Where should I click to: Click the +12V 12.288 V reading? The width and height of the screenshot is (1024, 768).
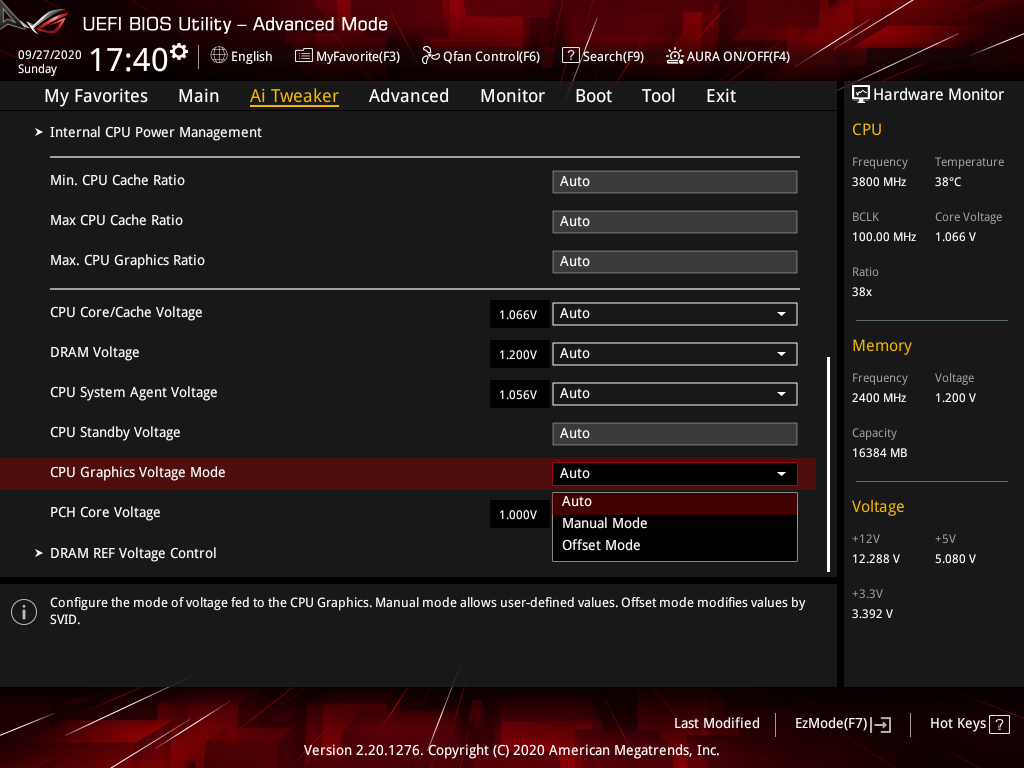[876, 558]
